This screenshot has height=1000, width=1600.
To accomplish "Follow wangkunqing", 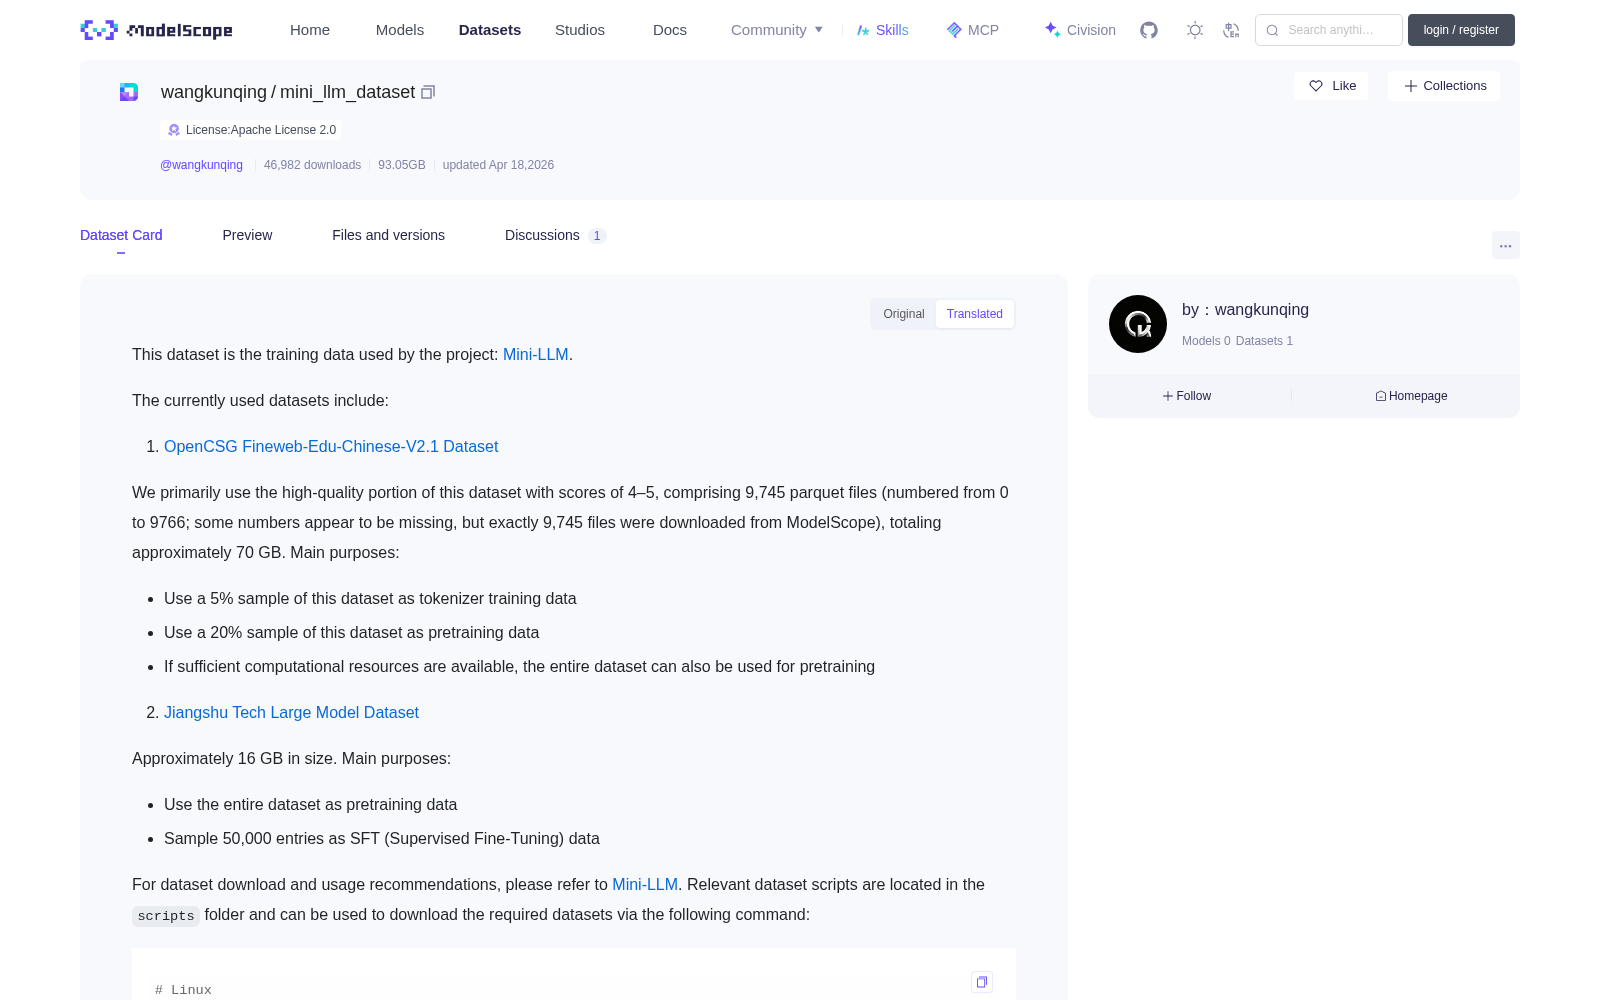I will (x=1187, y=396).
